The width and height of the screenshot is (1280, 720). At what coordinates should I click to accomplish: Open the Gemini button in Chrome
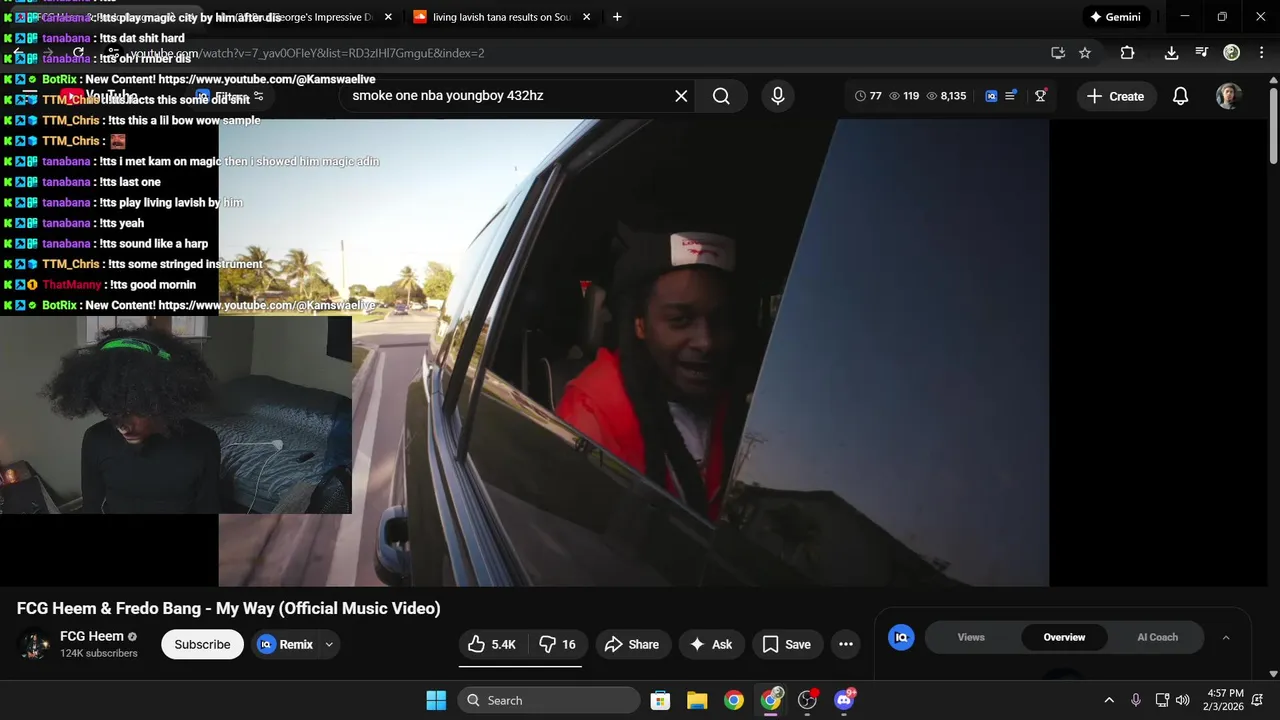(x=1115, y=17)
